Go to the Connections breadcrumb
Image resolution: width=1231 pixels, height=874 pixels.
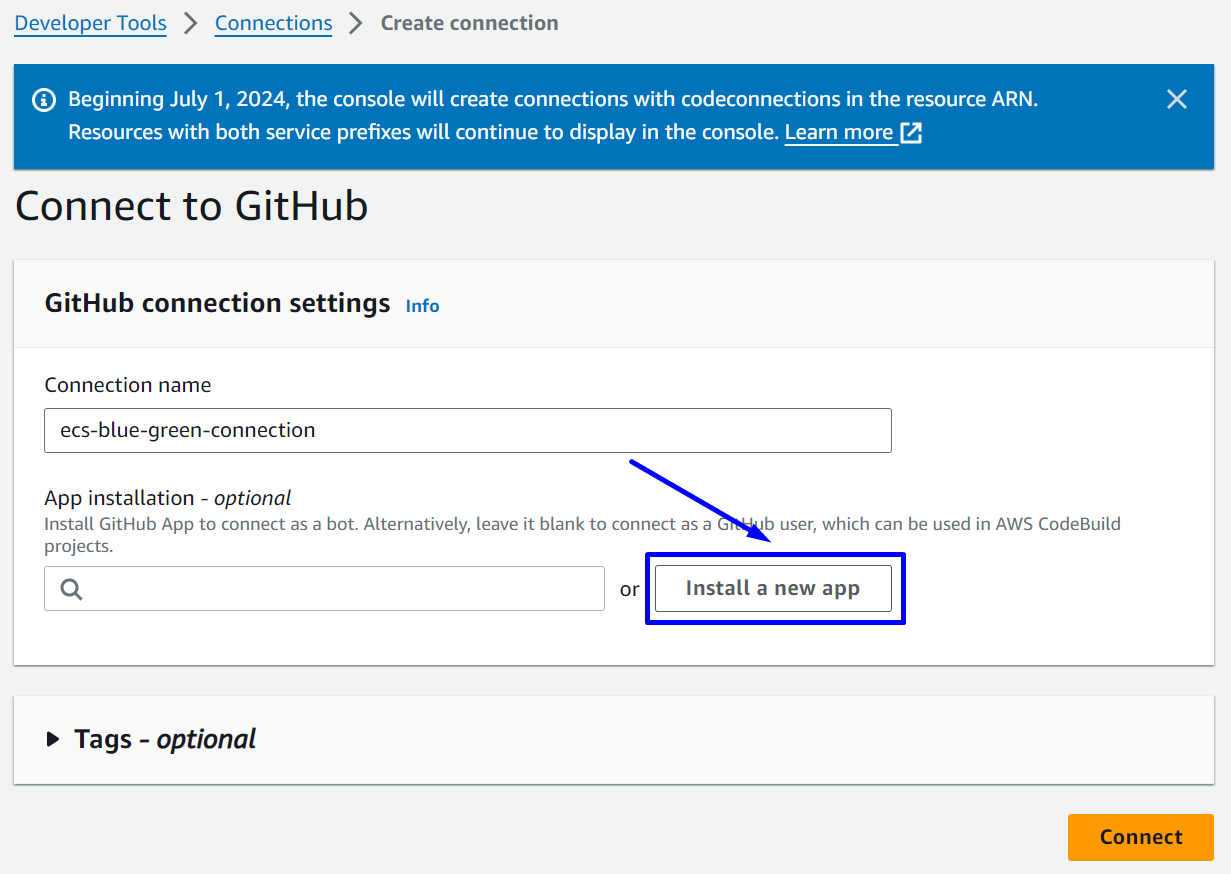273,23
